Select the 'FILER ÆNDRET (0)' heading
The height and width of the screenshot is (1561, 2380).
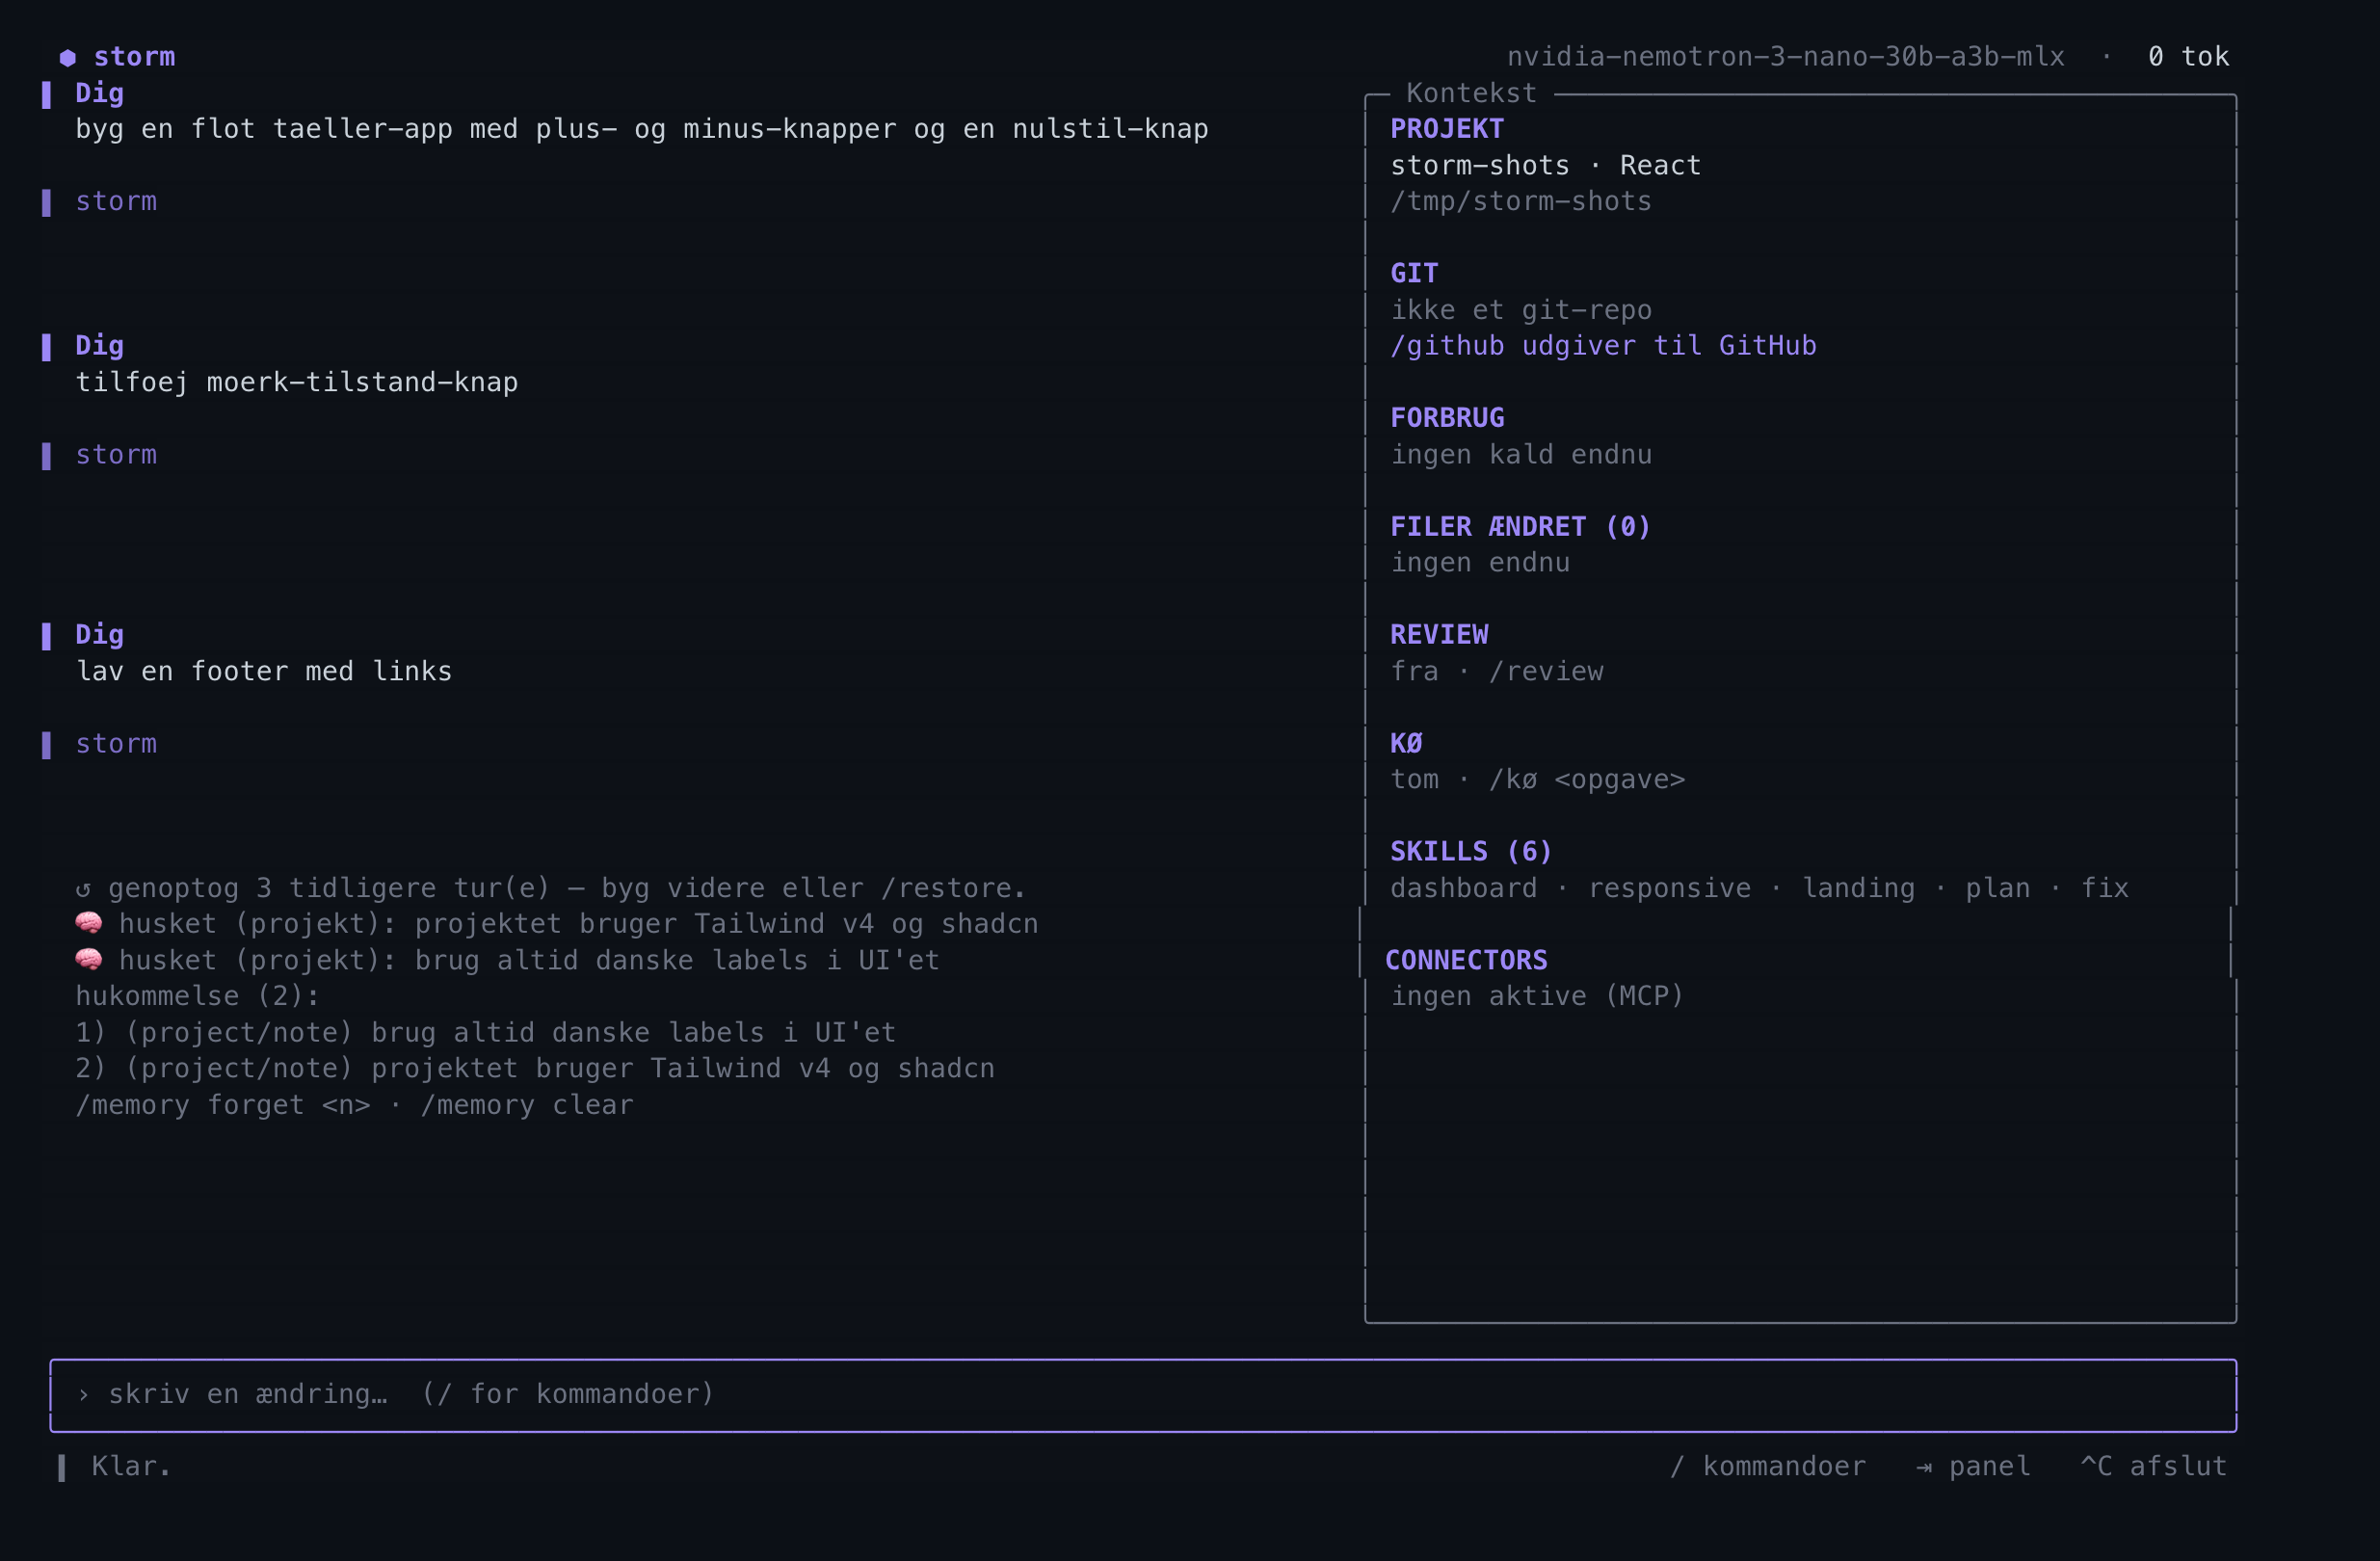1520,527
